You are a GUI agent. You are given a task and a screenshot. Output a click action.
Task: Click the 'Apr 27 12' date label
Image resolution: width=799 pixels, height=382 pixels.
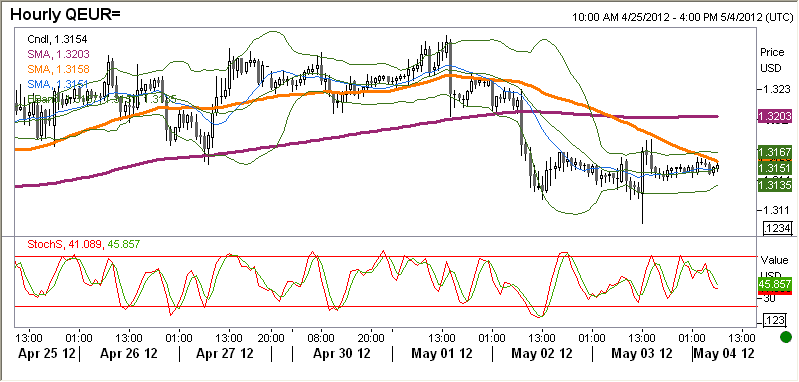pos(224,353)
